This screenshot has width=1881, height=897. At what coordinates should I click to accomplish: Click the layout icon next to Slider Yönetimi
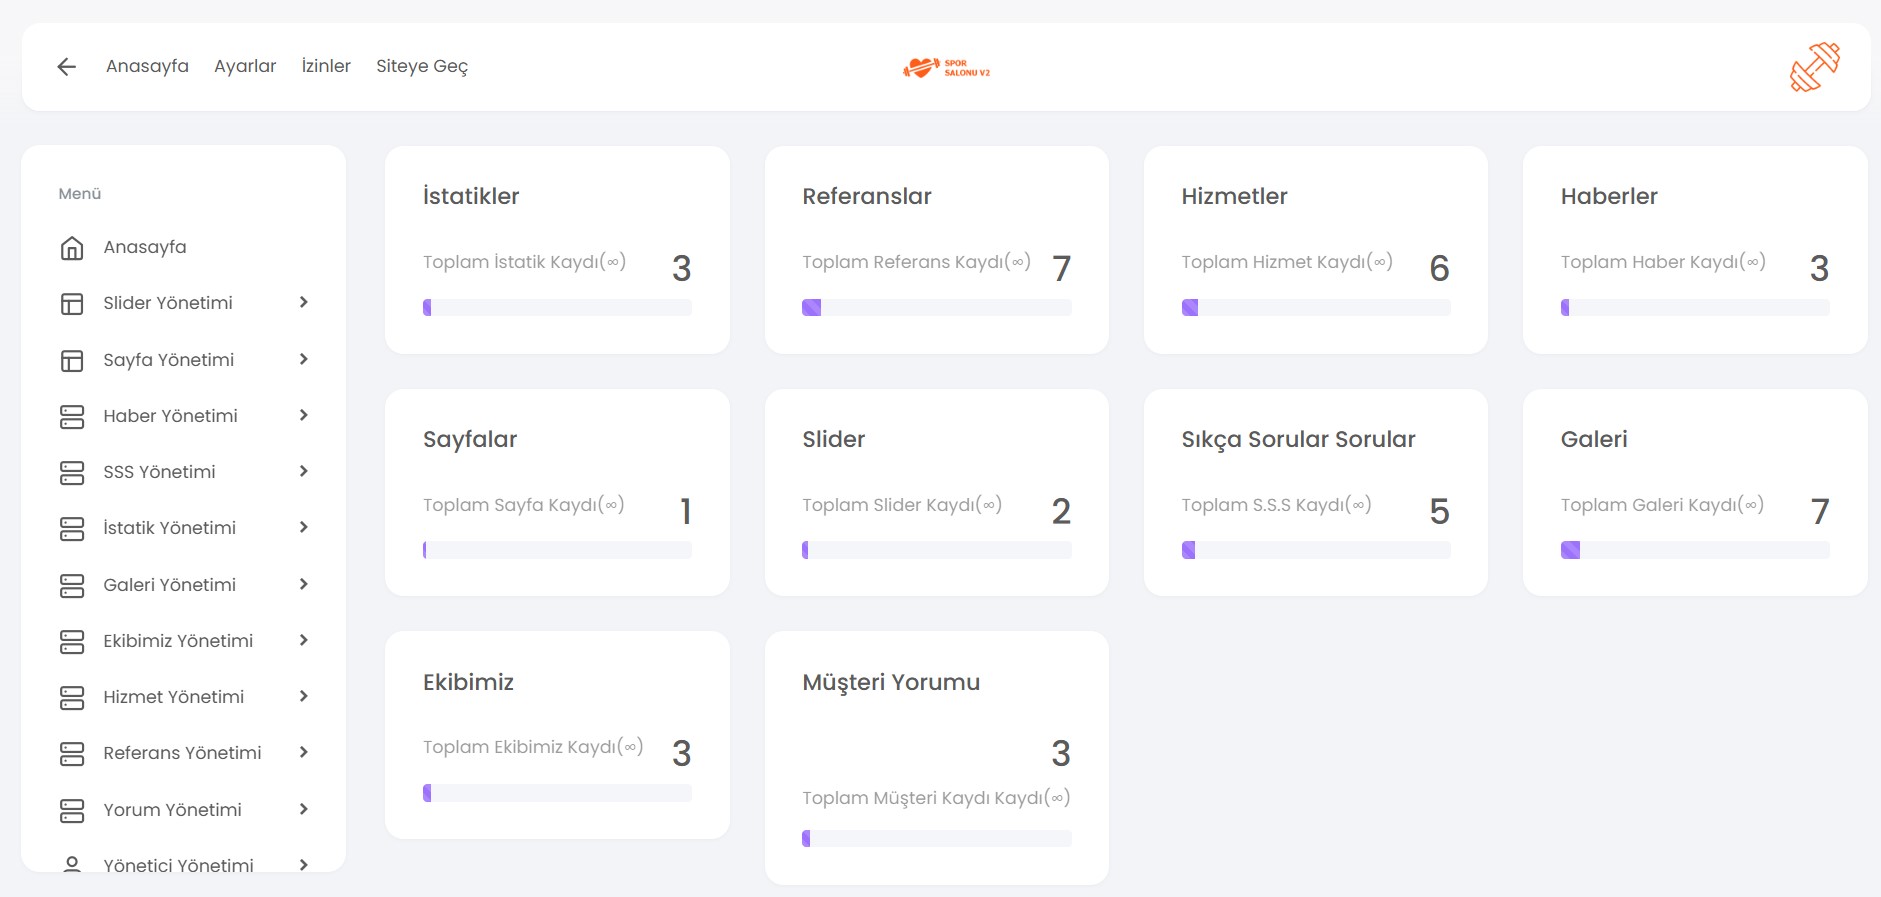(72, 304)
